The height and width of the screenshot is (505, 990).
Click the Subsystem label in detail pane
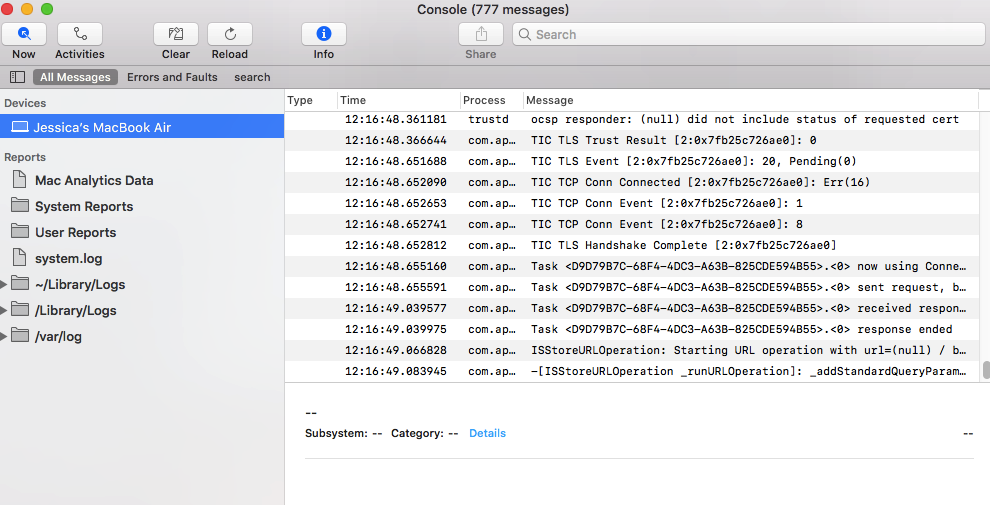(x=336, y=433)
